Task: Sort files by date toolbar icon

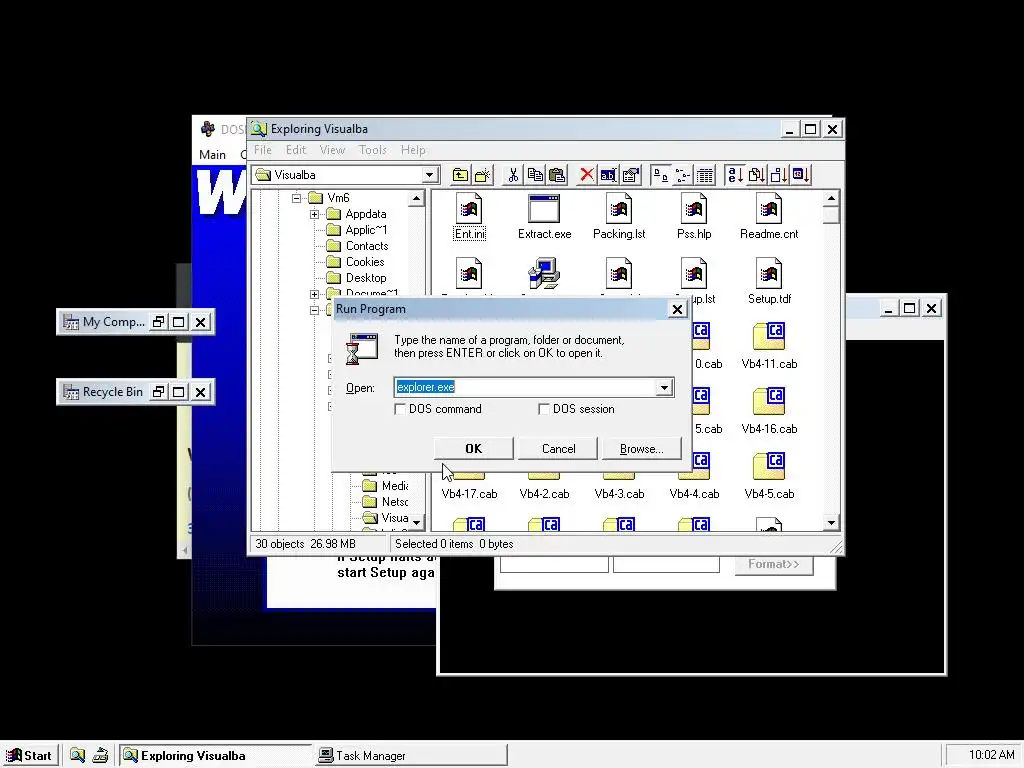Action: 801,175
